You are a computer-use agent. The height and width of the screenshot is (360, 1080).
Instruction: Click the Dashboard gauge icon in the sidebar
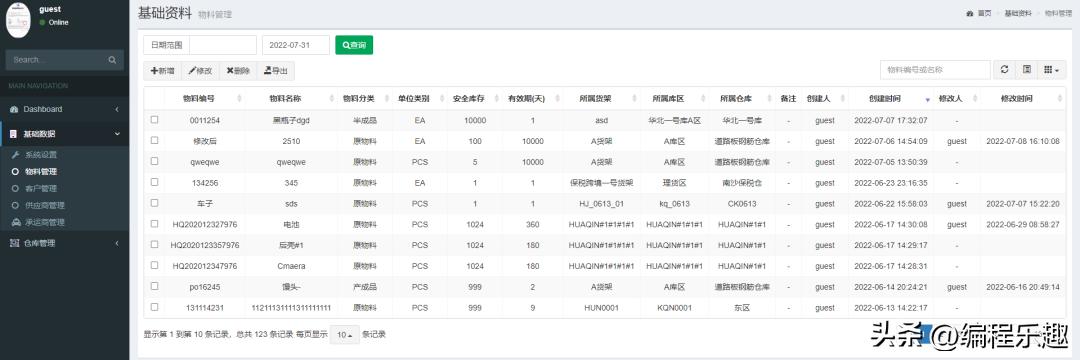[x=14, y=109]
